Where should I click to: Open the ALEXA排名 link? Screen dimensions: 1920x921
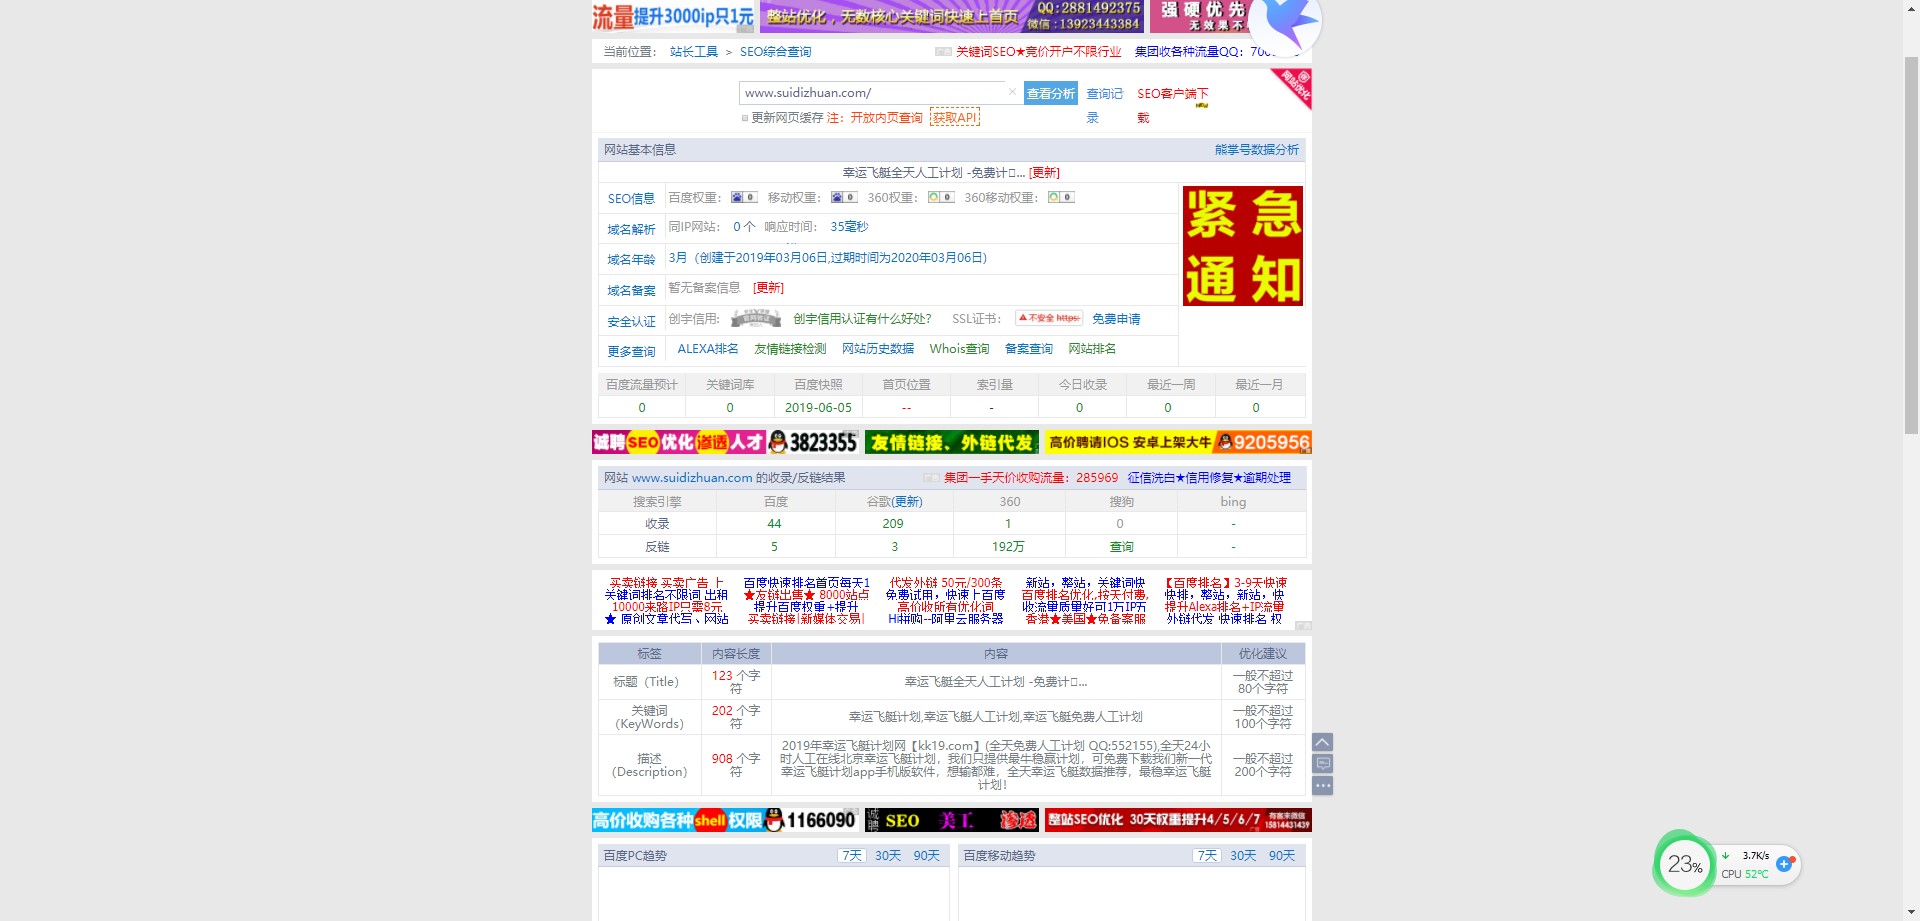[708, 348]
